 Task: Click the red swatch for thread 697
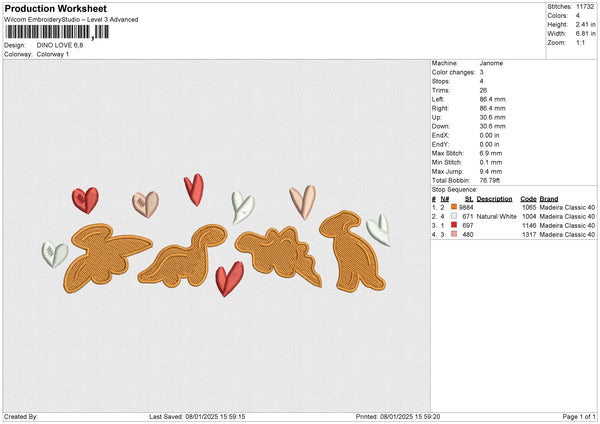click(454, 225)
